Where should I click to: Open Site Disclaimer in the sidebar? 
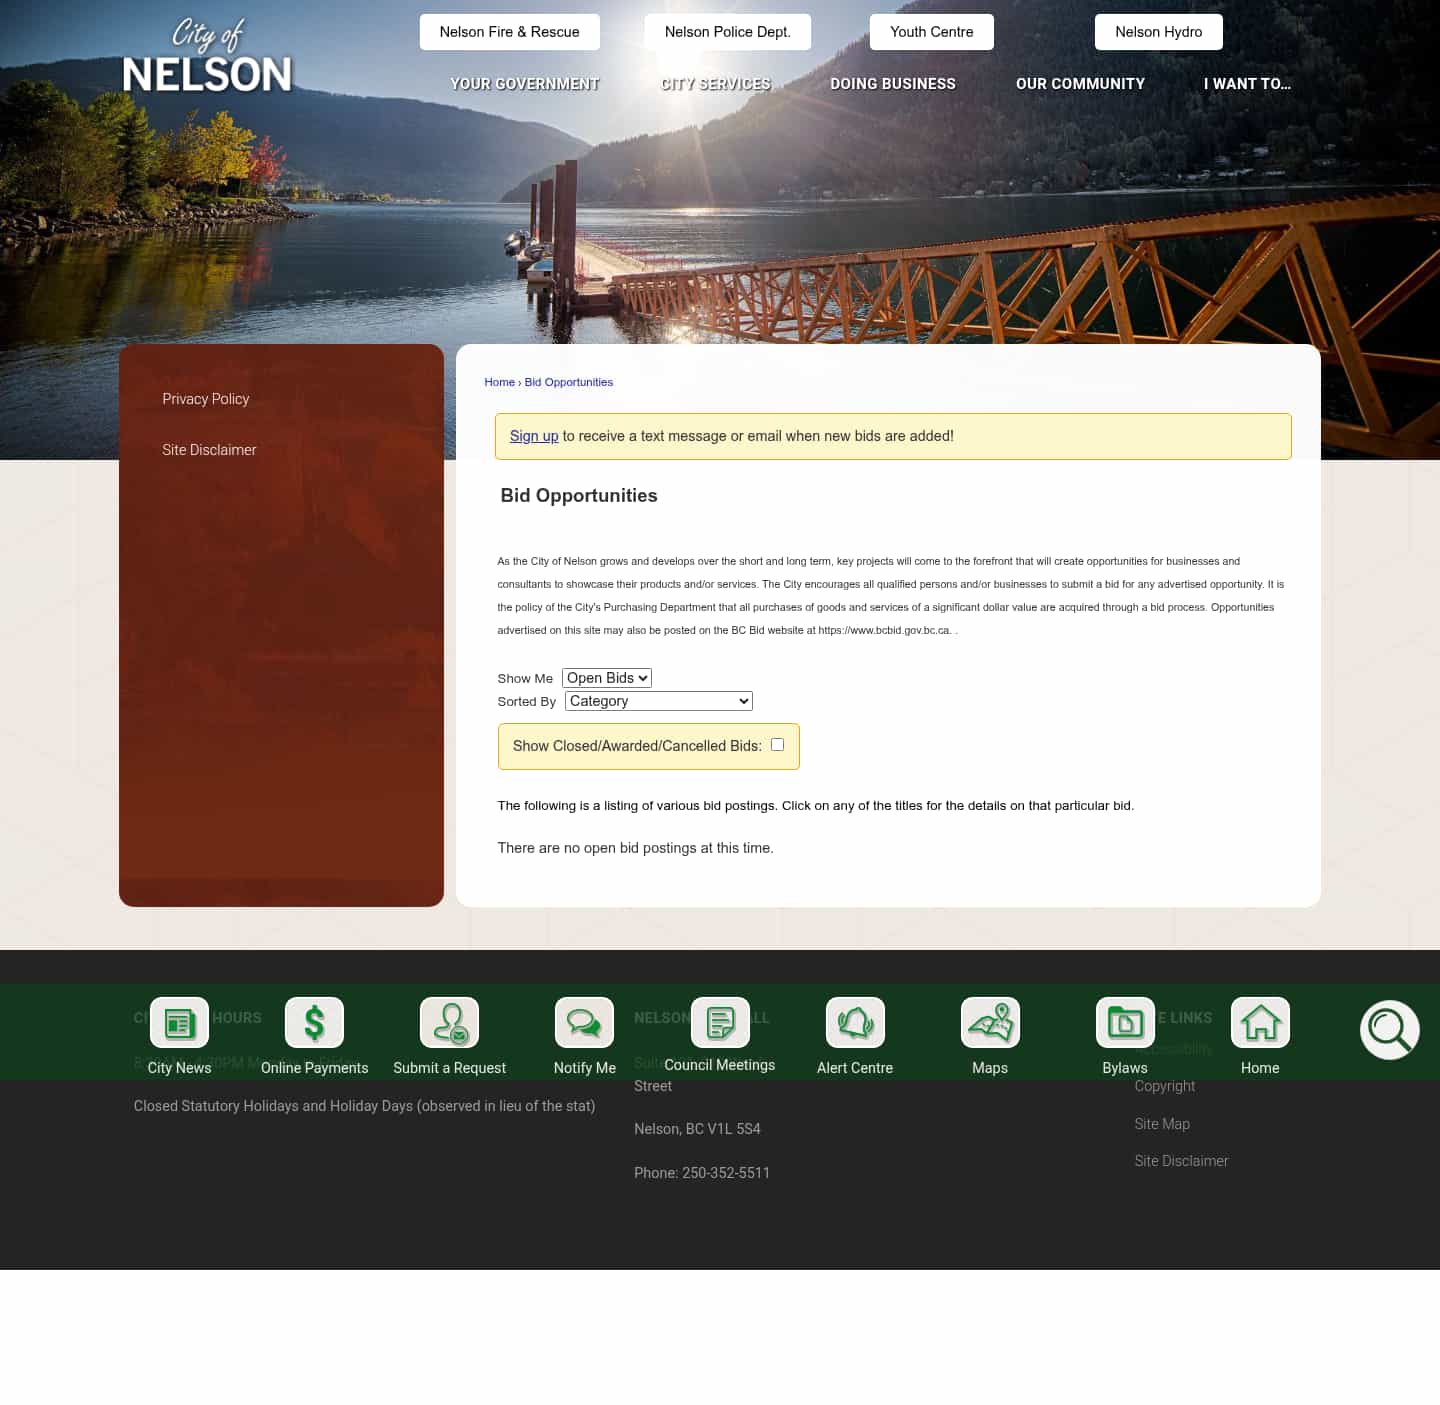209,450
